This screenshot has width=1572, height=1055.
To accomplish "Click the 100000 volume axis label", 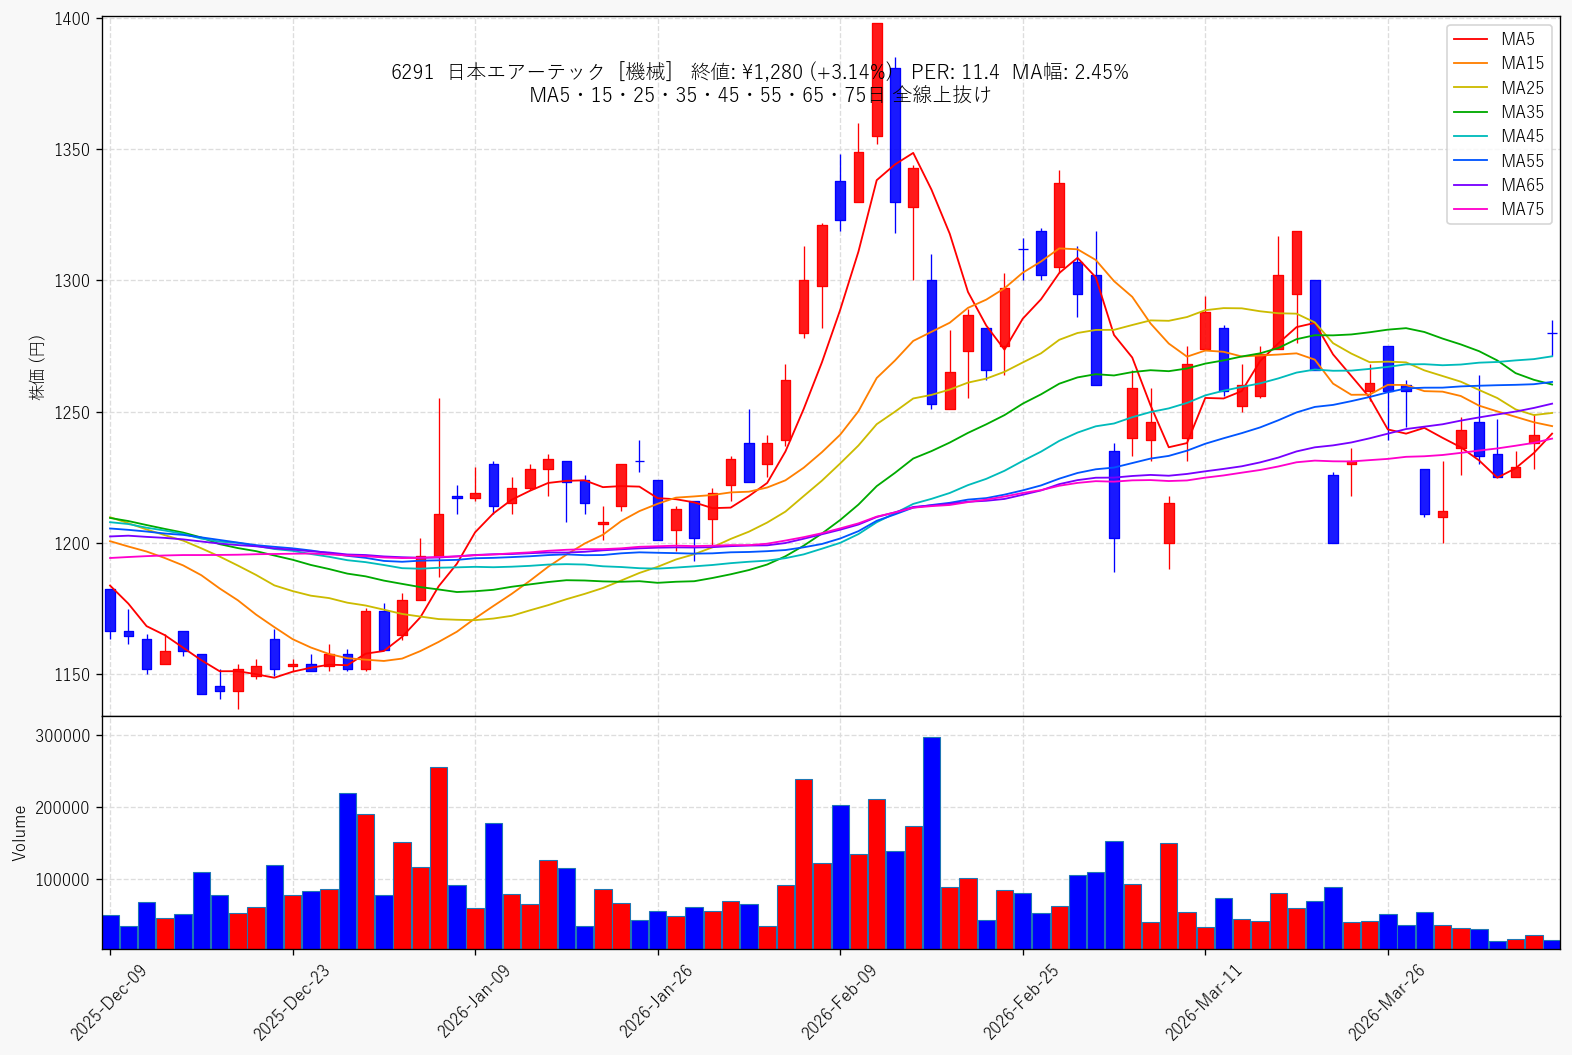I will (63, 880).
